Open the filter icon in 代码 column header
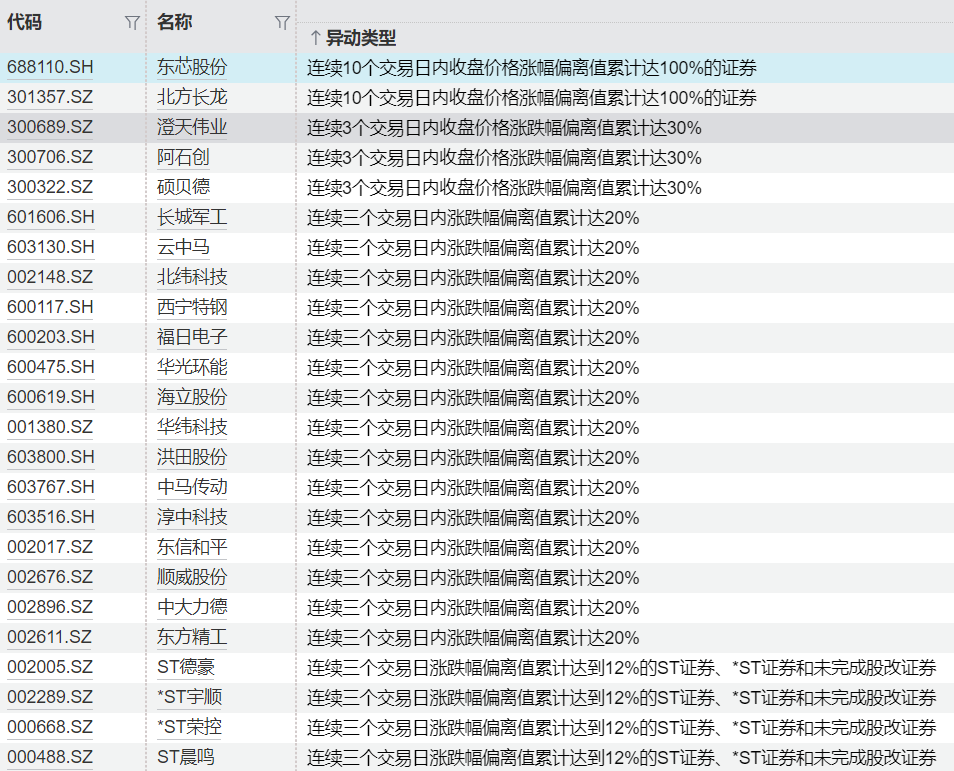This screenshot has height=771, width=954. (132, 23)
